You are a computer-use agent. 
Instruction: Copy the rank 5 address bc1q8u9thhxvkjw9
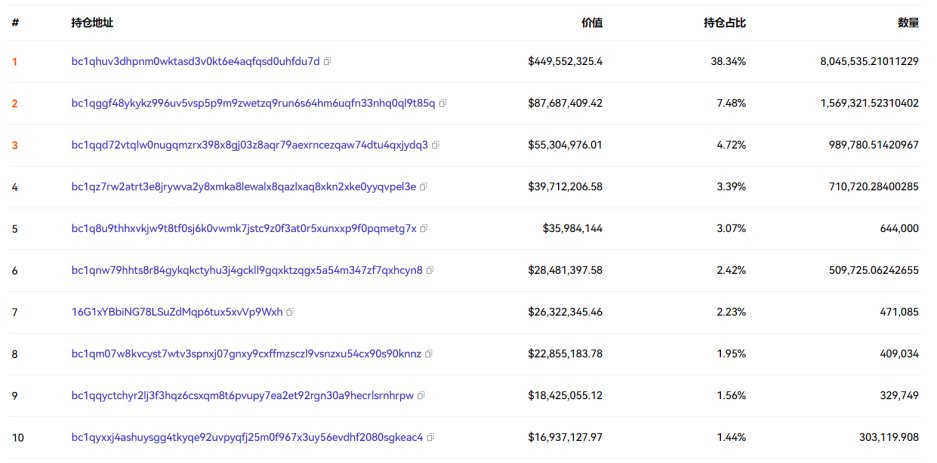tap(424, 228)
